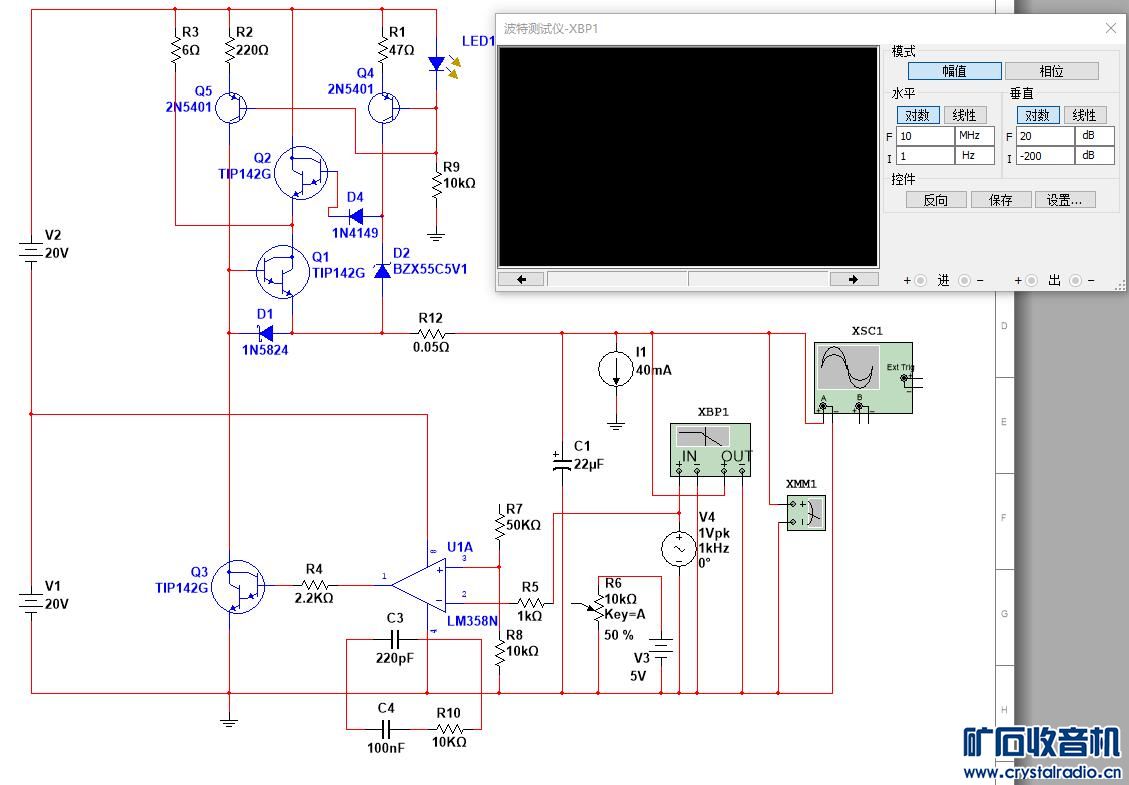This screenshot has height=785, width=1129.
Task: Select the 进 input minus terminal radio
Action: tap(965, 281)
